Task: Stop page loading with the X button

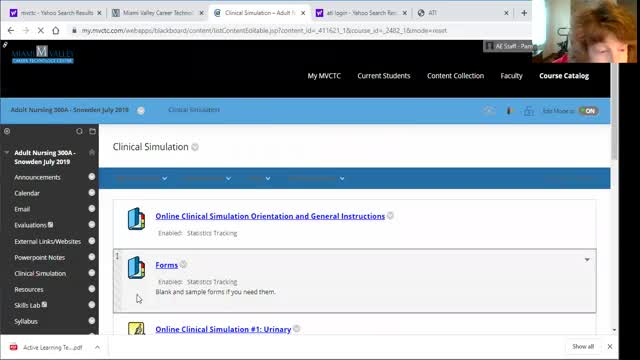Action: coord(40,30)
